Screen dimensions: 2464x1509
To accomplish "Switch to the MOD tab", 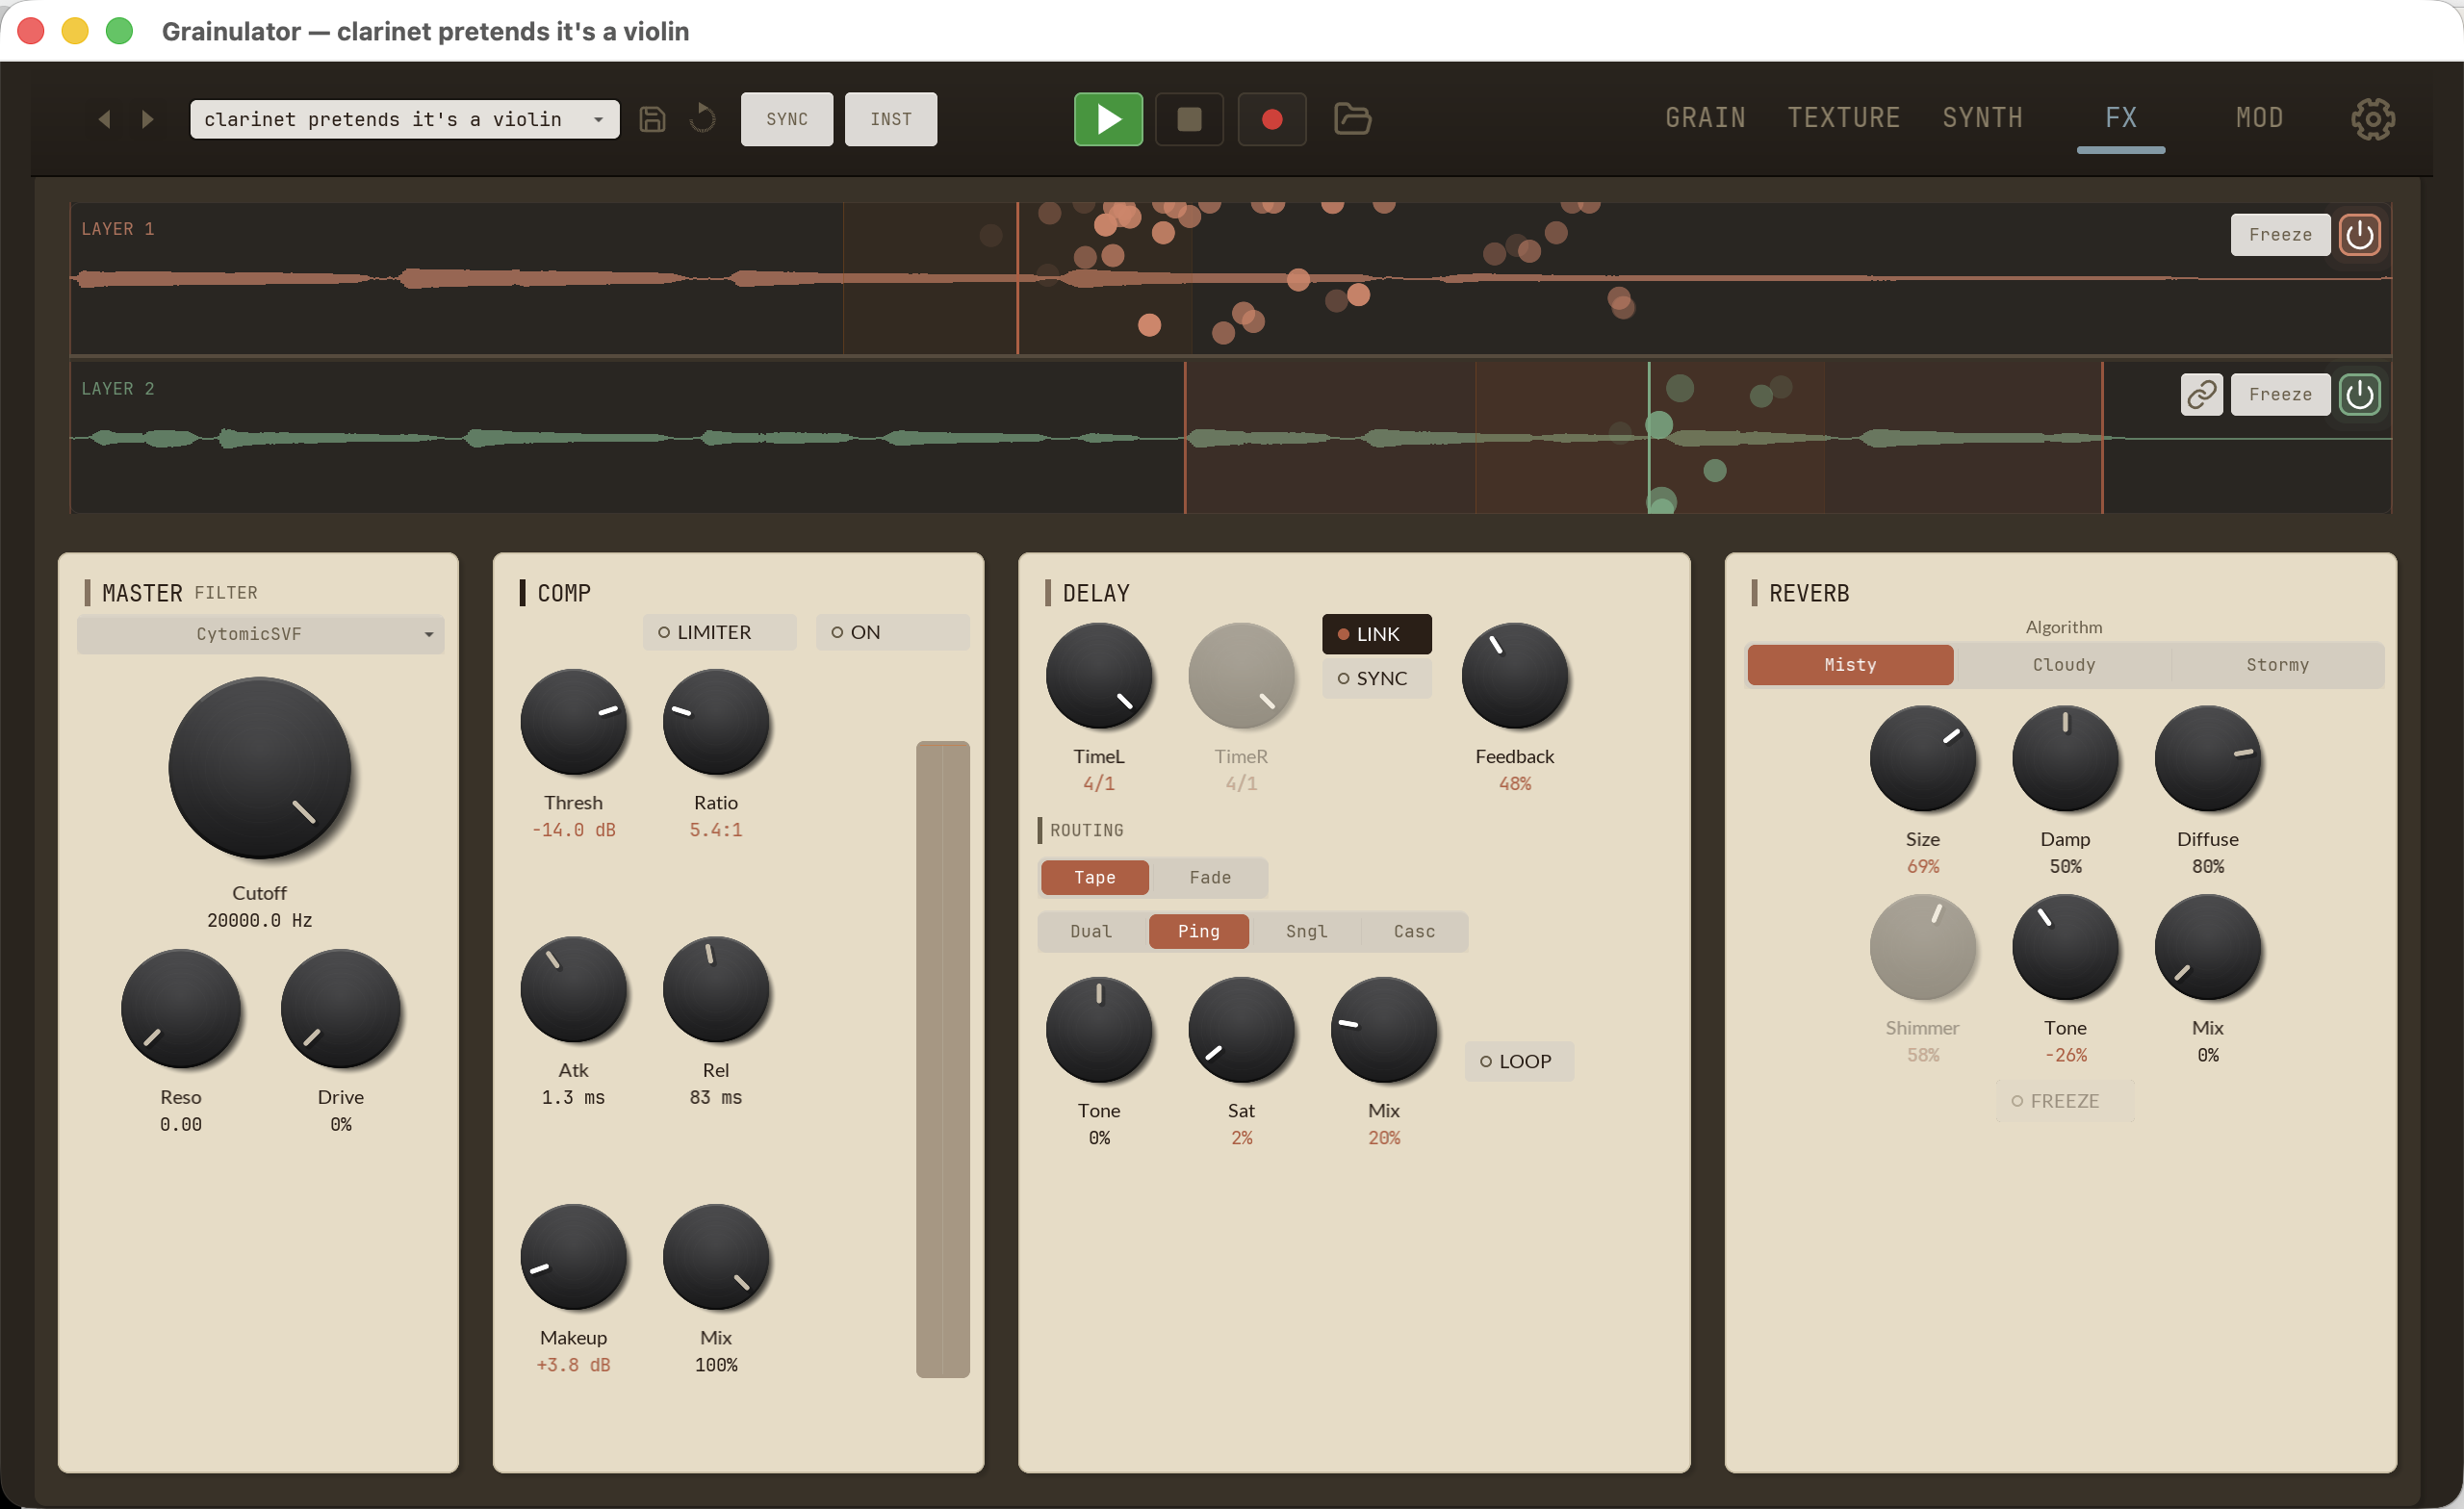I will point(2259,118).
